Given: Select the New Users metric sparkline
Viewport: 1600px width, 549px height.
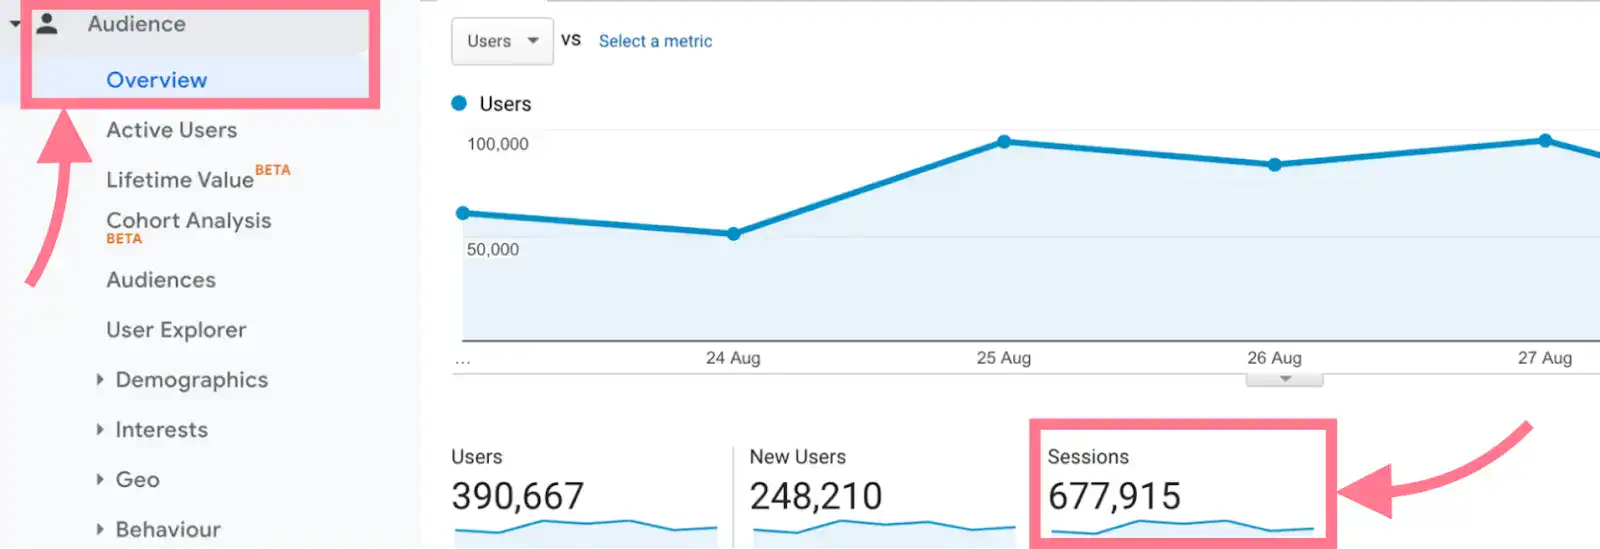Looking at the screenshot, I should pos(883,527).
